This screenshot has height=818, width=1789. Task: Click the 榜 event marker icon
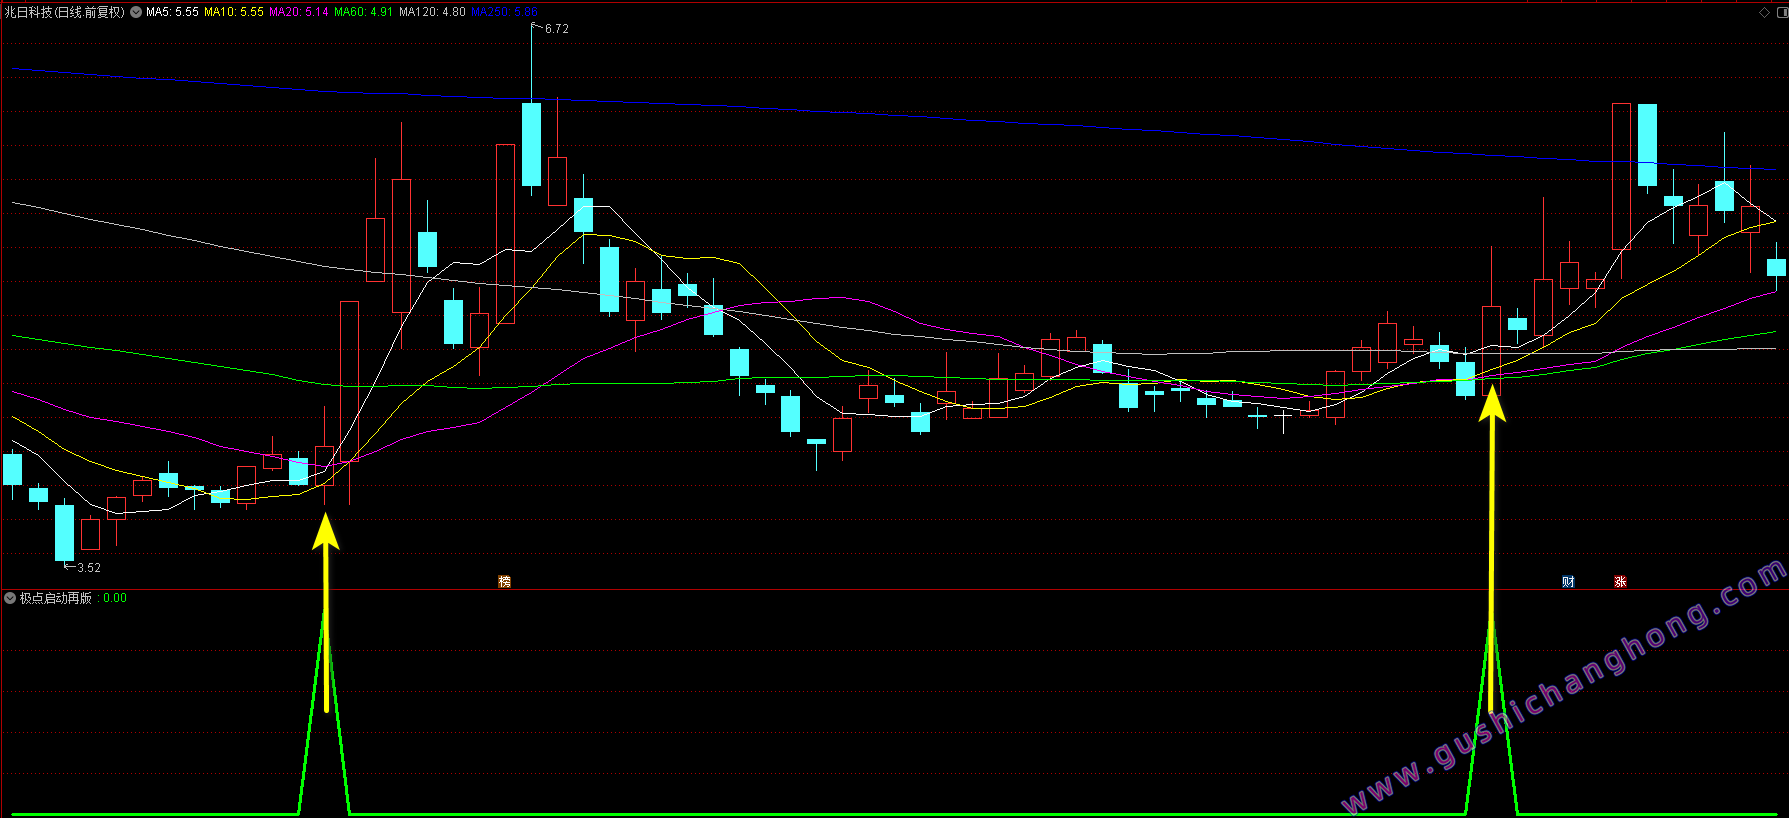tap(505, 581)
